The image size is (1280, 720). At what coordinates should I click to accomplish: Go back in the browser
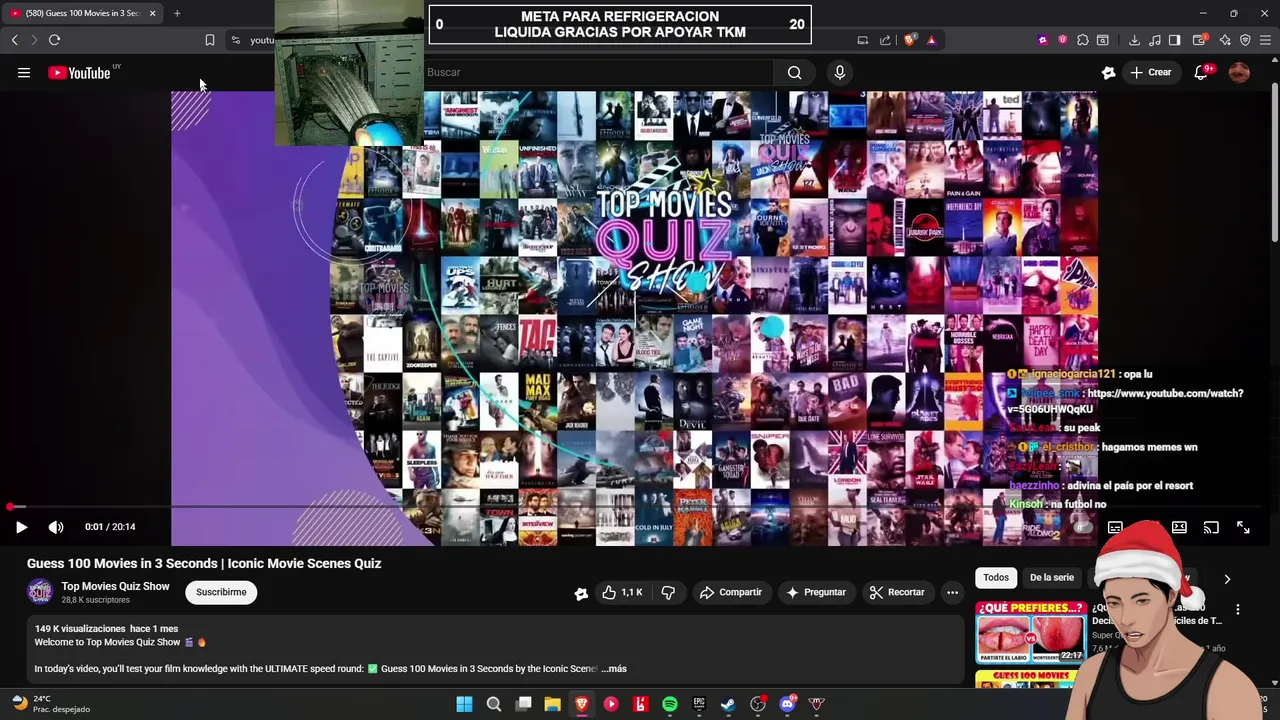click(14, 40)
